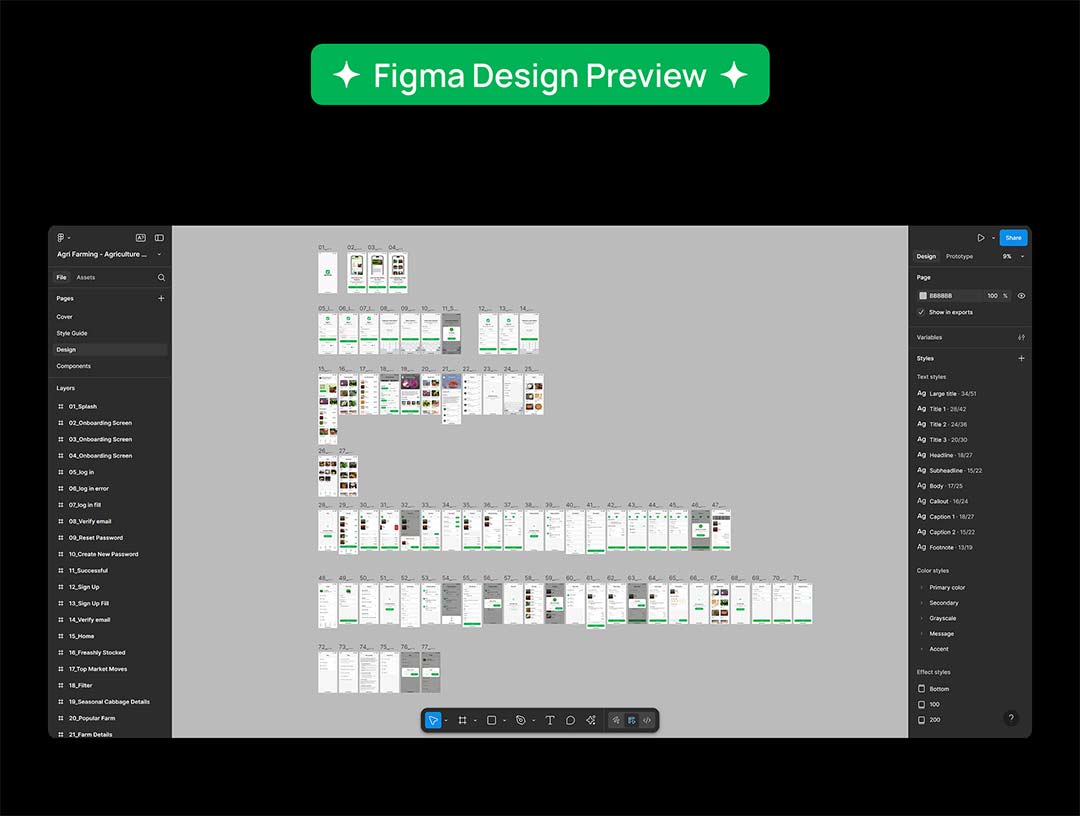This screenshot has width=1080, height=816.
Task: Uncheck the Show in exports checkbox
Action: (921, 312)
